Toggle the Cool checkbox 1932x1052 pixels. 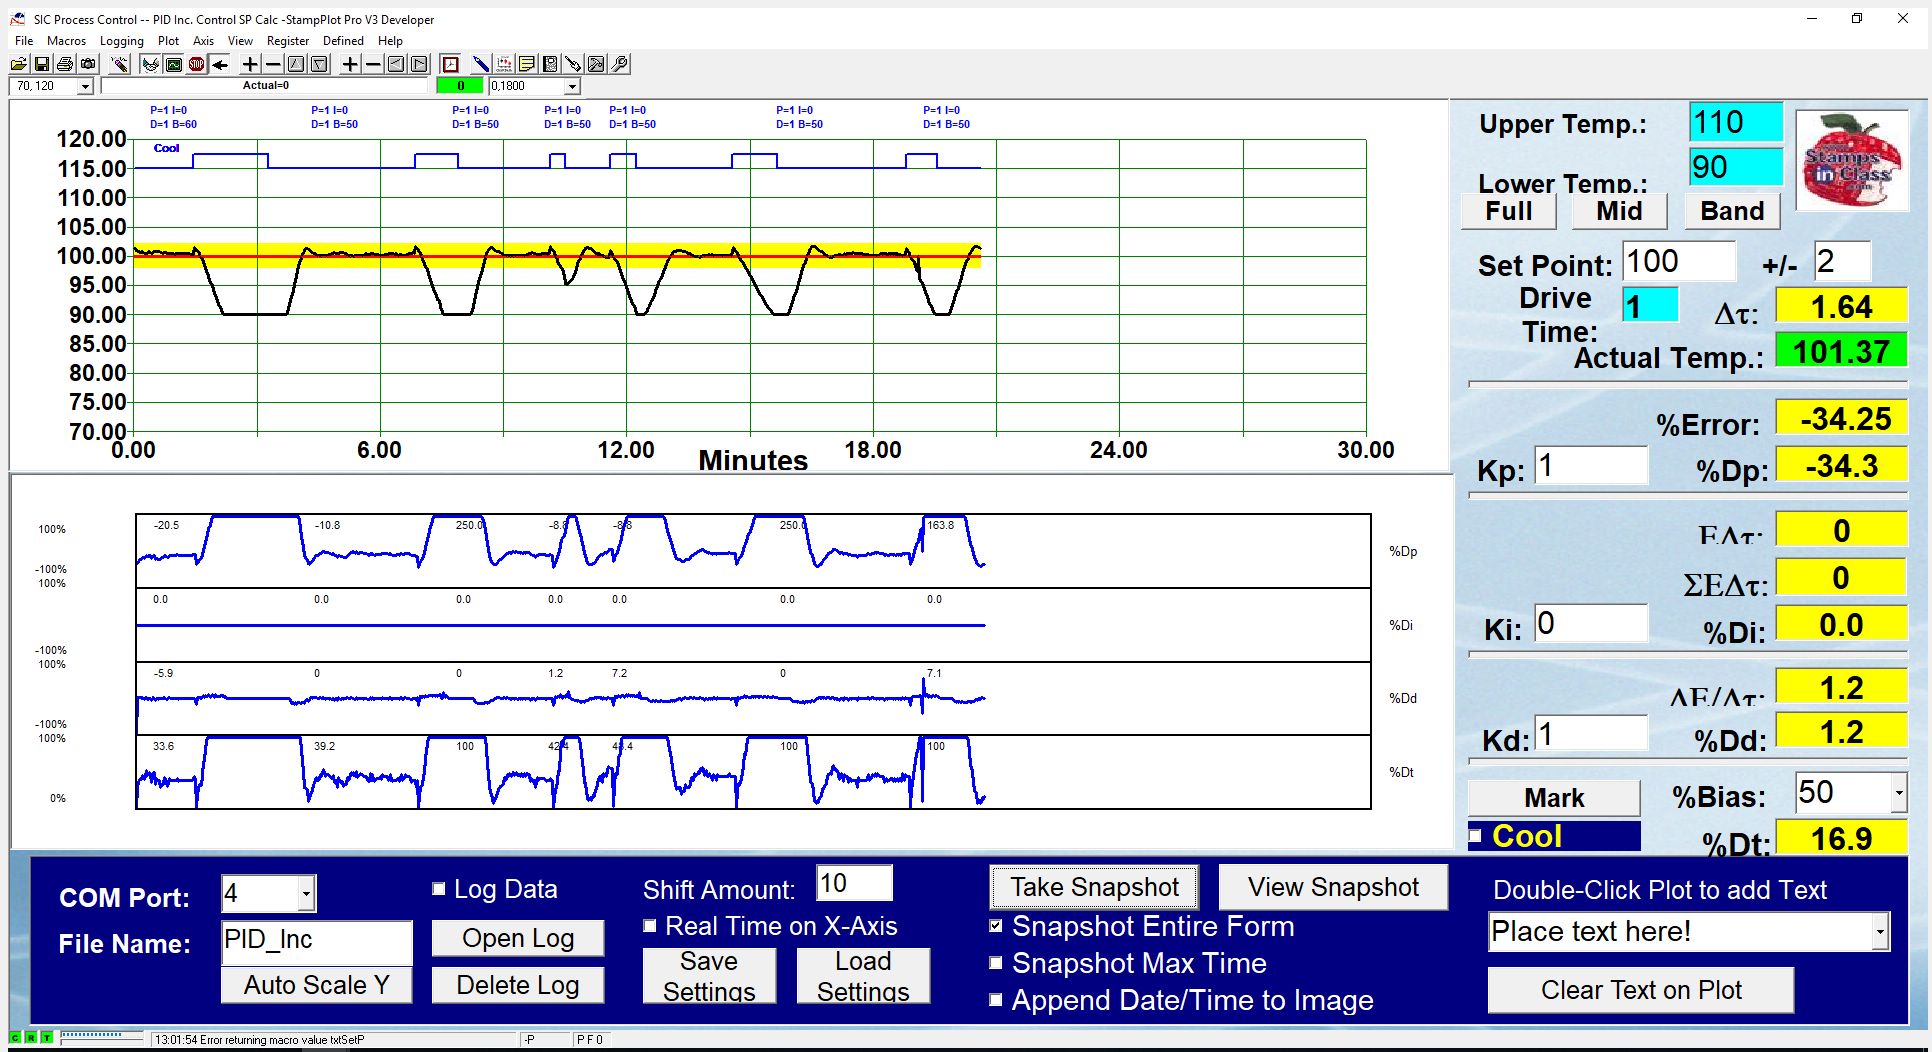click(x=1475, y=835)
